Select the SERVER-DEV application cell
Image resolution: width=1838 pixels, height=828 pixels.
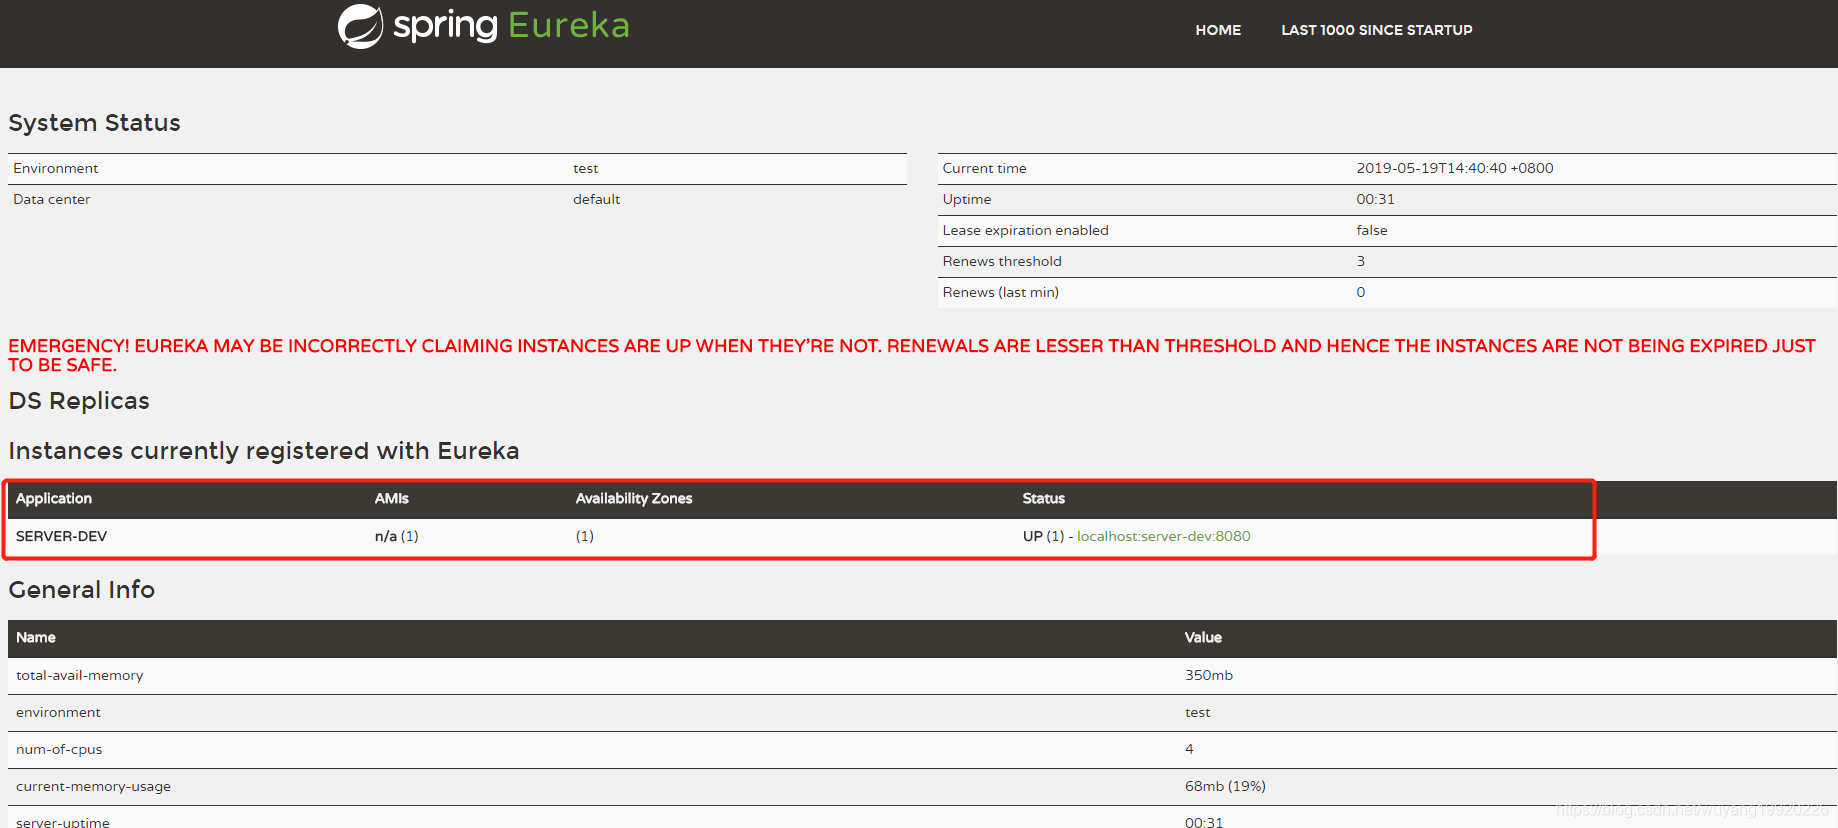coord(61,536)
